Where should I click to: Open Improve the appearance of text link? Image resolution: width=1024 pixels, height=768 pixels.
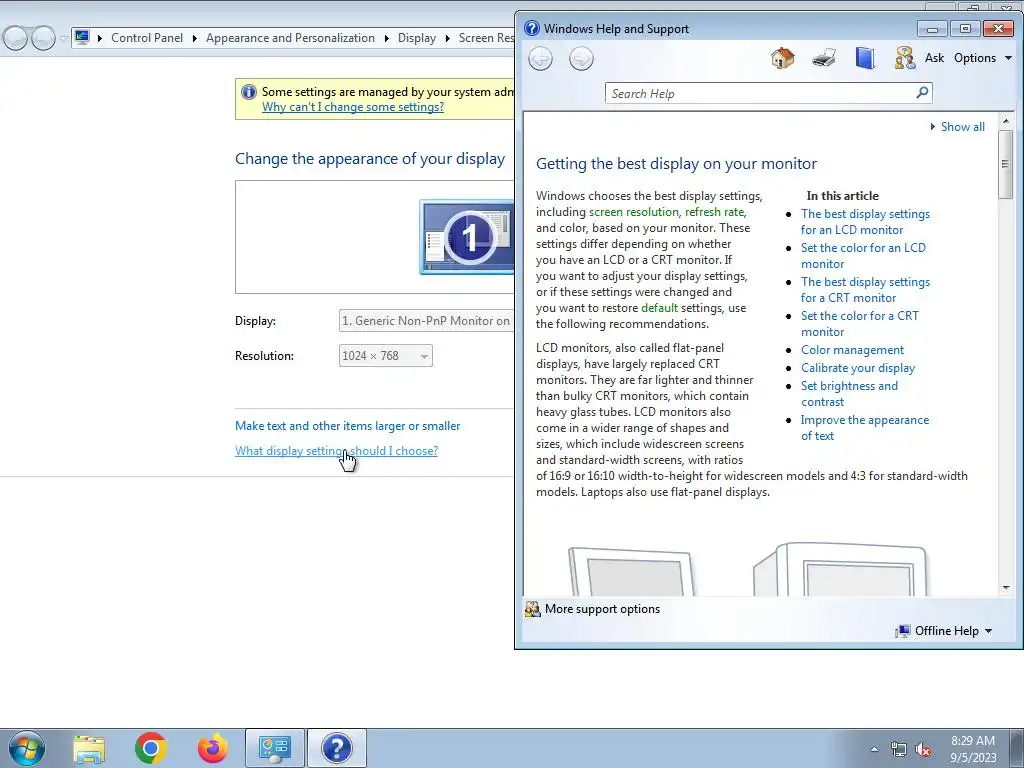point(865,428)
